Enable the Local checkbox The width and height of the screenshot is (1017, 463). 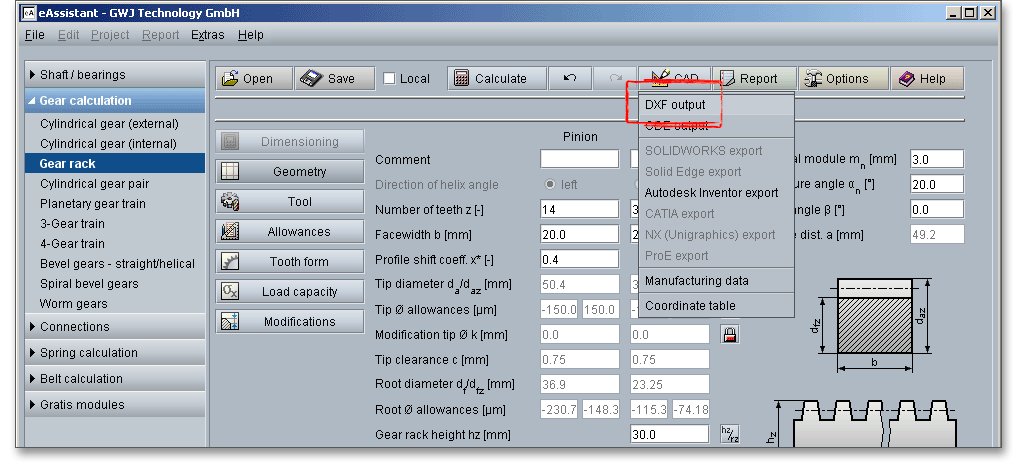(x=390, y=79)
